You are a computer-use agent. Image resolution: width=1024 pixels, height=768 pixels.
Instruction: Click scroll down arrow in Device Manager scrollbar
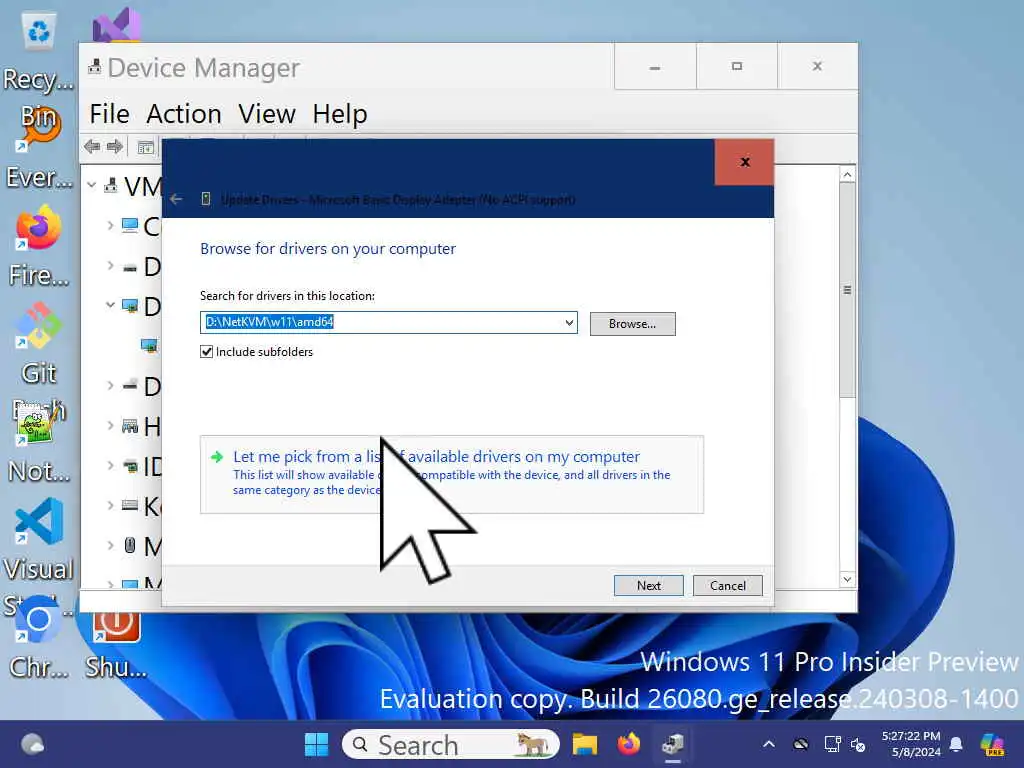[847, 579]
